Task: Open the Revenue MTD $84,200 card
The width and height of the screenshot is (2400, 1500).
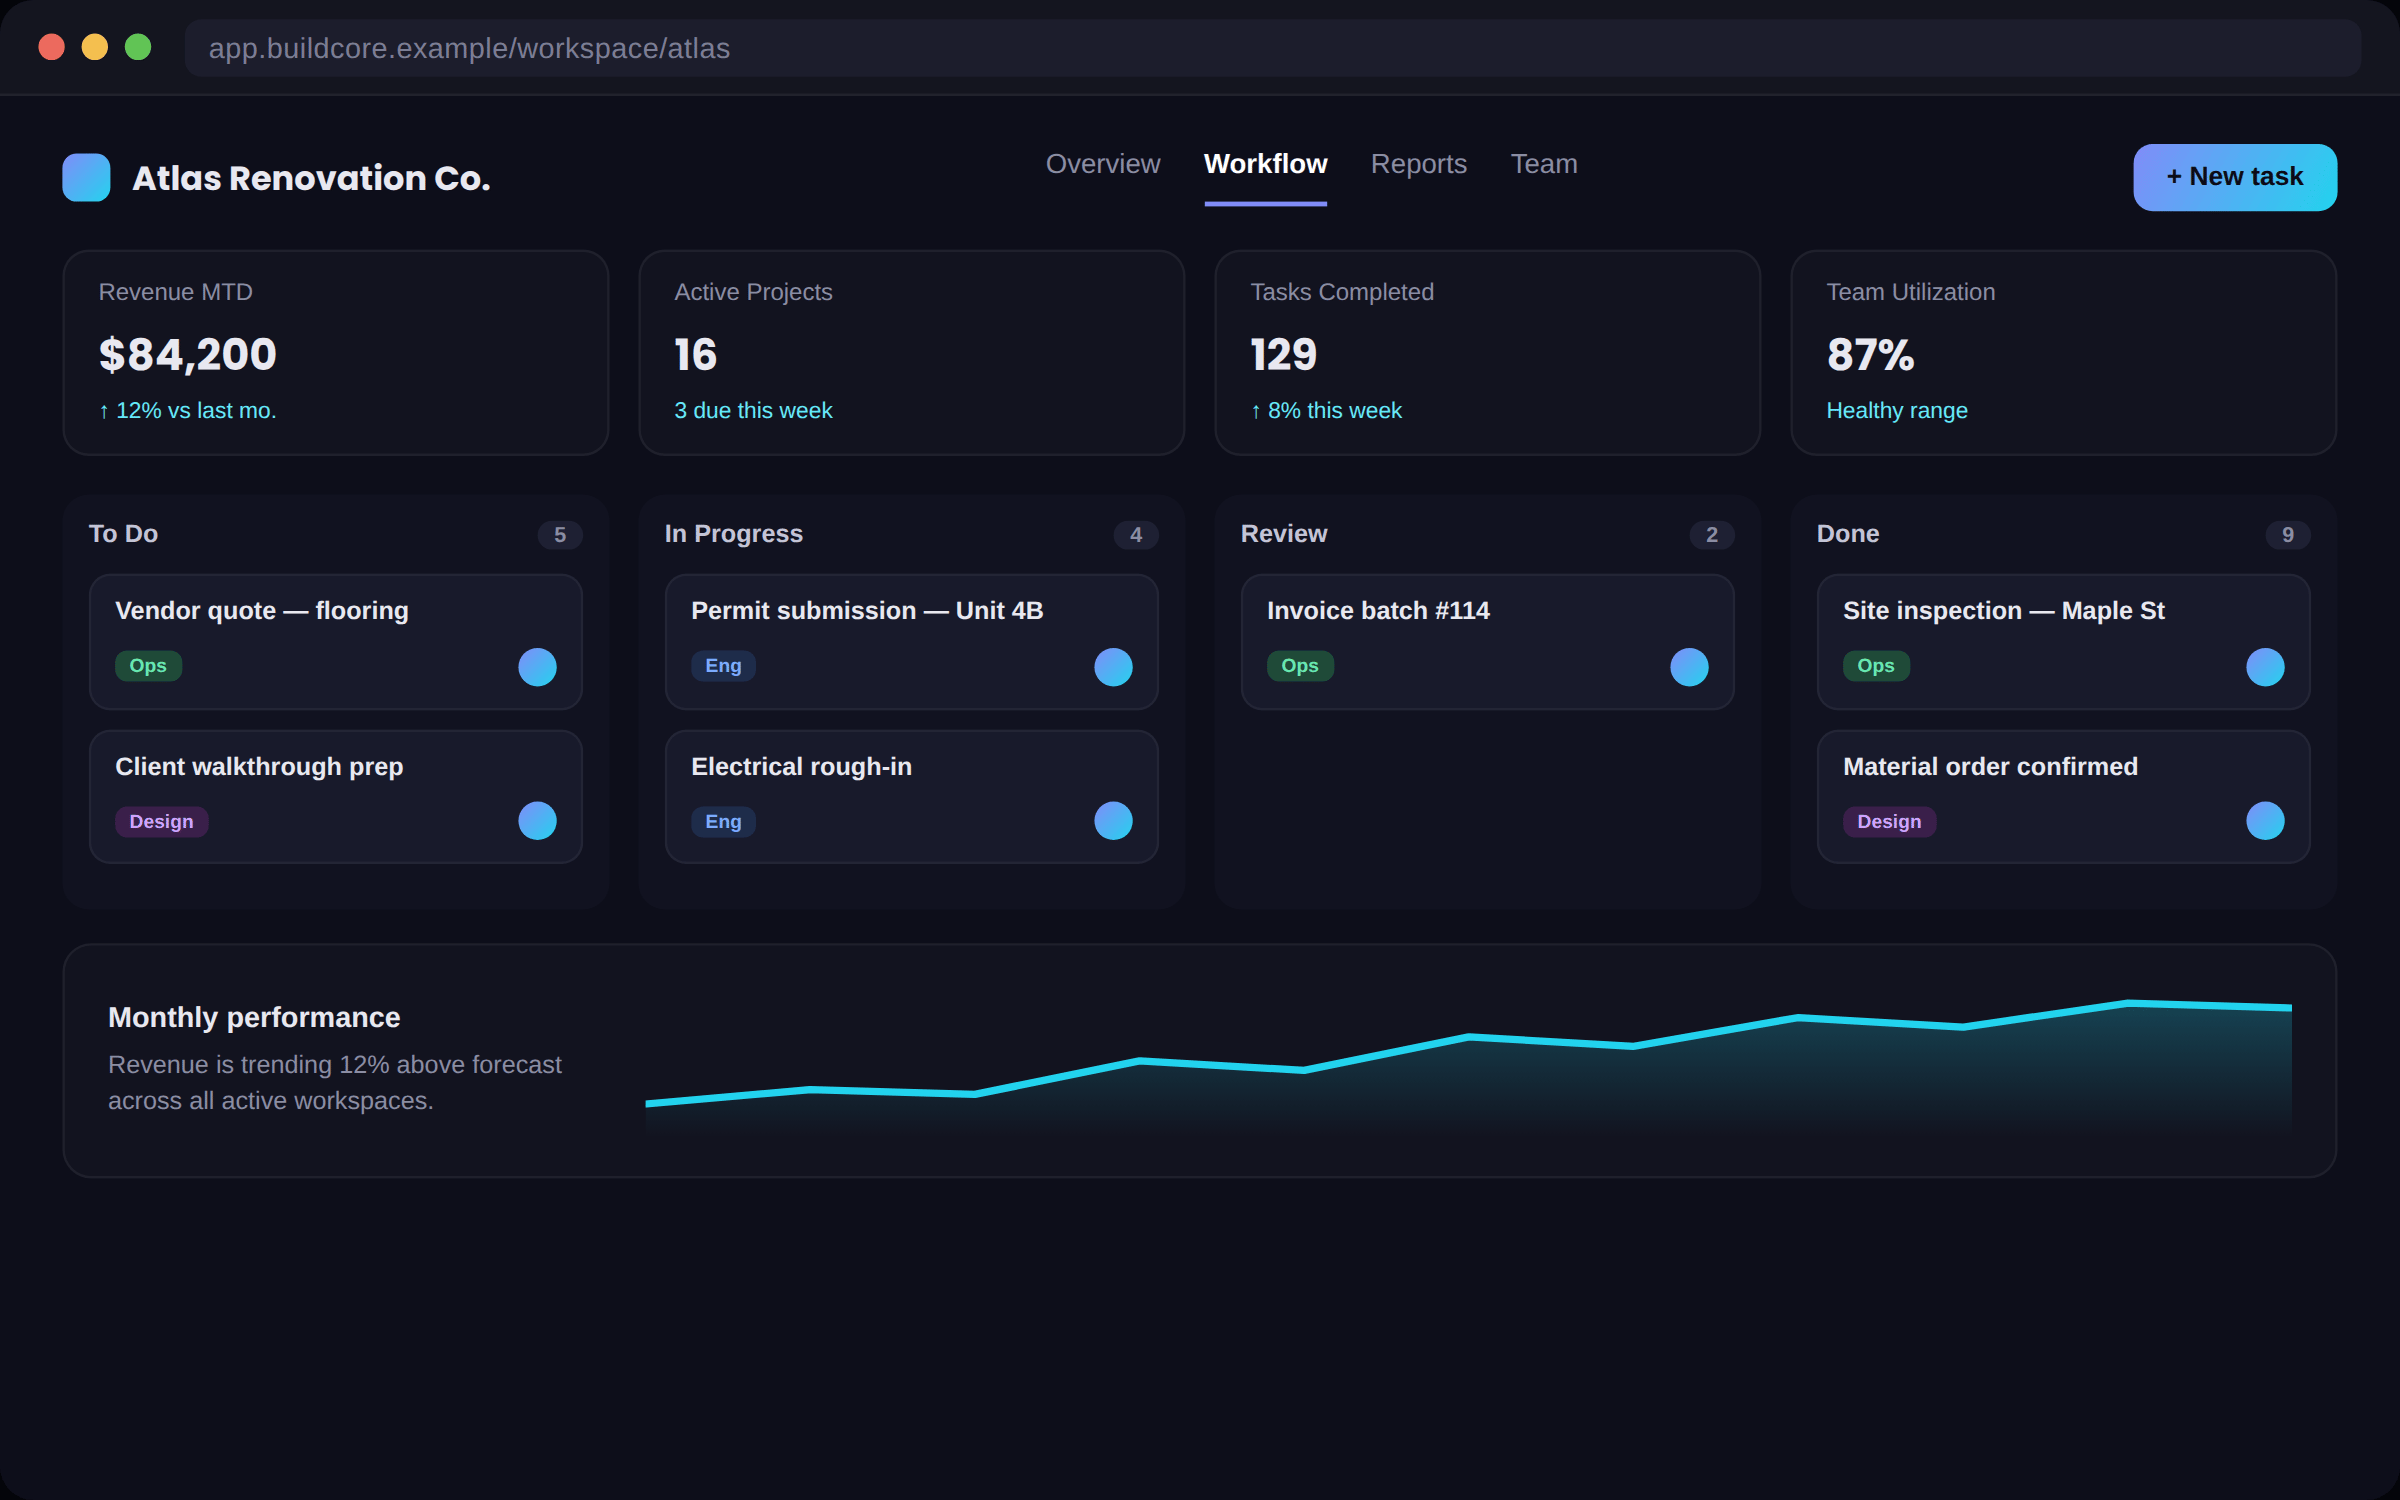Action: coord(336,353)
